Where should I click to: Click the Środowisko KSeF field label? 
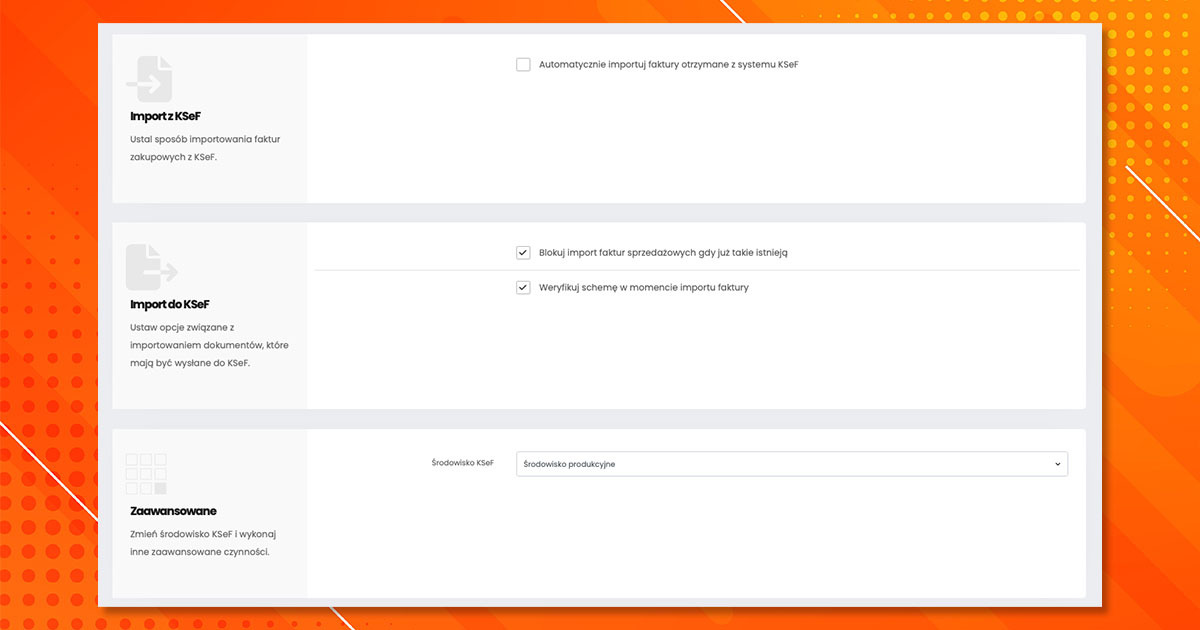pyautogui.click(x=462, y=463)
